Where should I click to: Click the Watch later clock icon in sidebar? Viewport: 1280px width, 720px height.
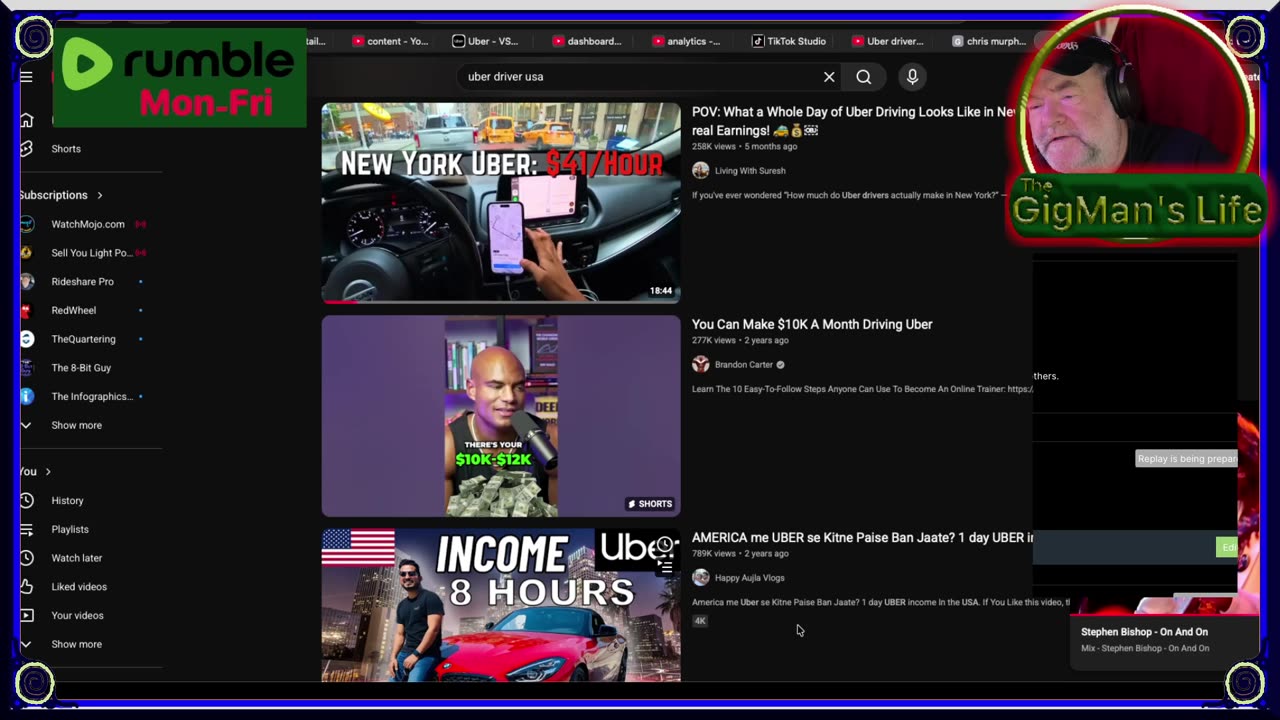[x=27, y=558]
